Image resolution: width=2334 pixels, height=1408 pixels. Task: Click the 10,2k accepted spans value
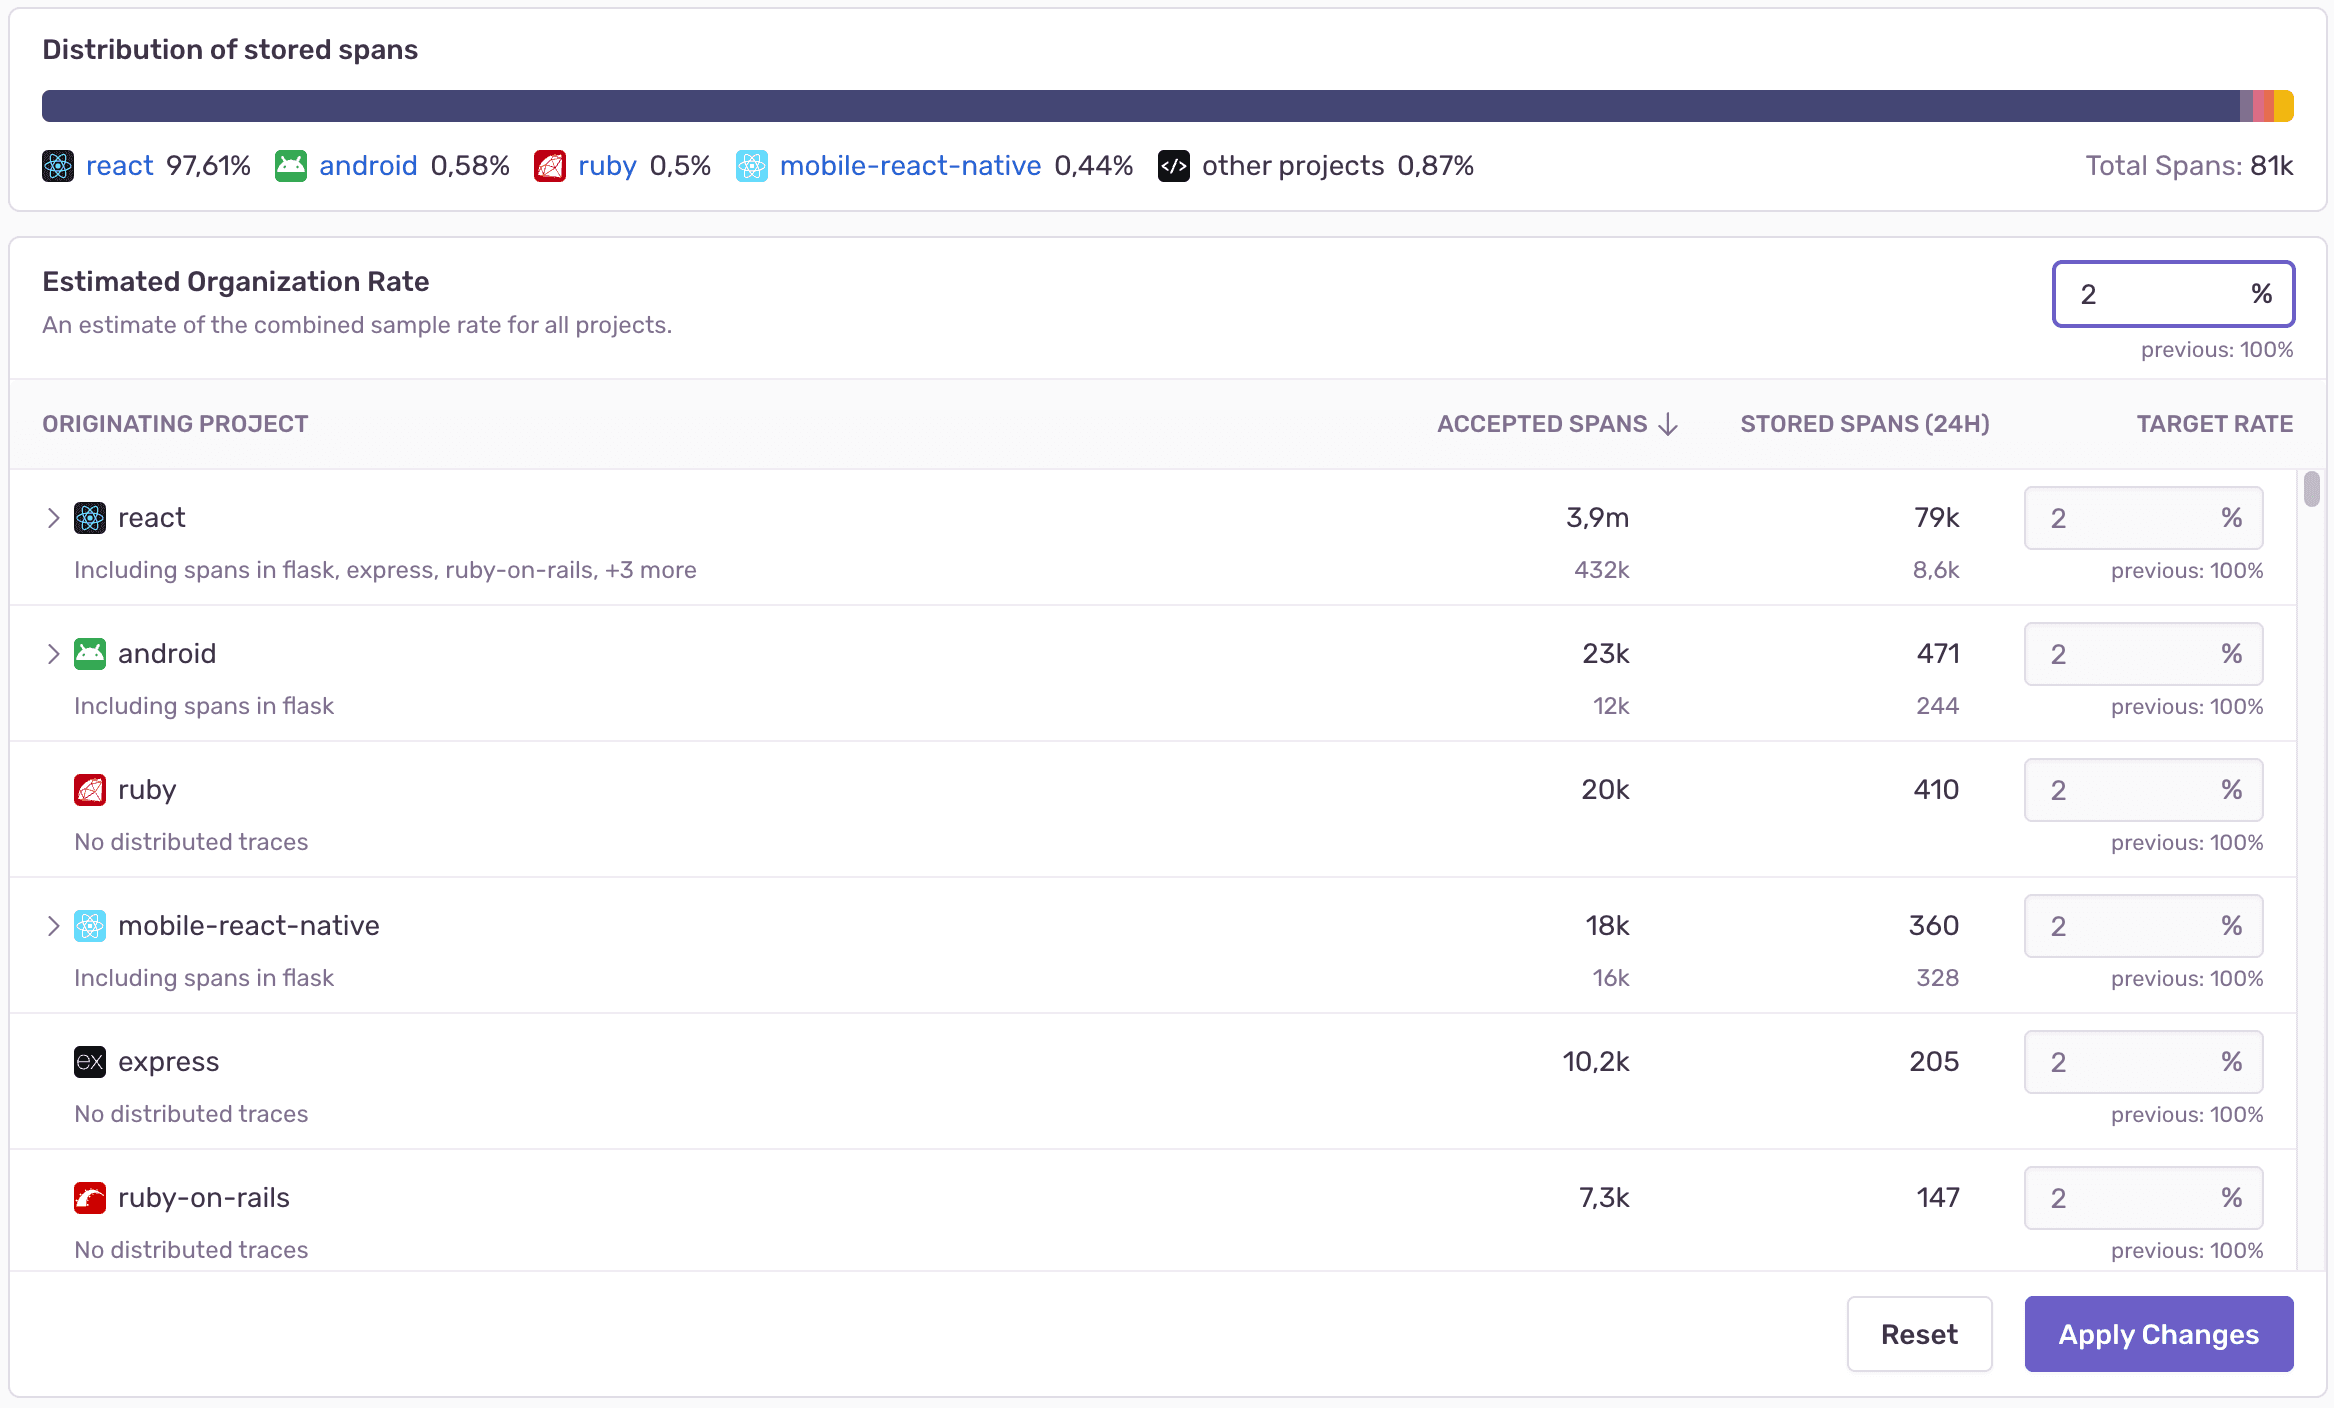pyautogui.click(x=1596, y=1062)
